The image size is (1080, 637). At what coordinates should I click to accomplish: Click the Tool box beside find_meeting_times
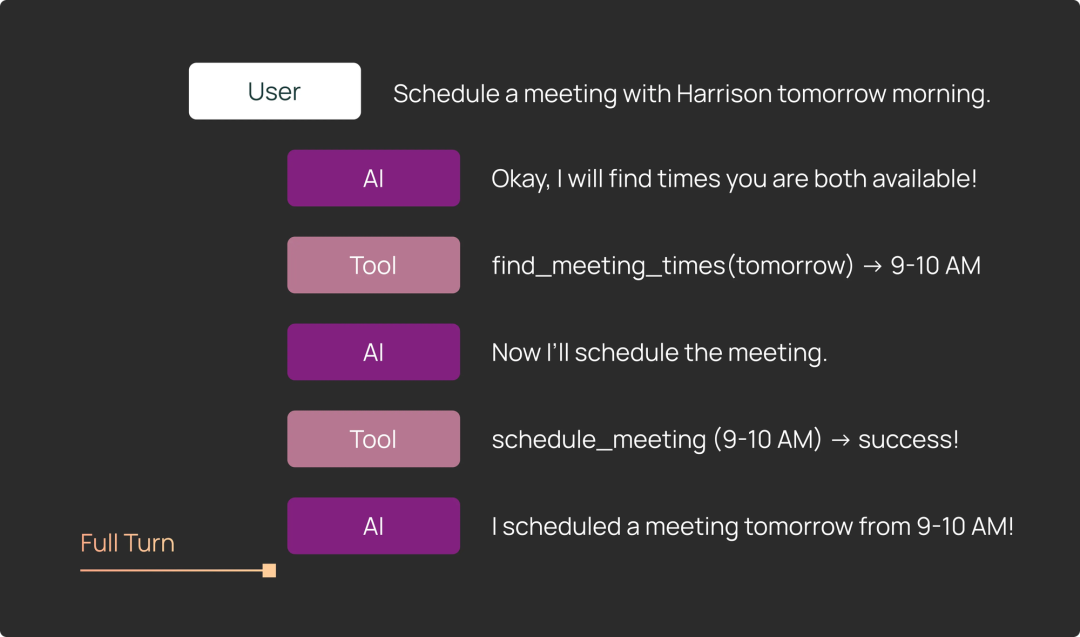pyautogui.click(x=373, y=265)
